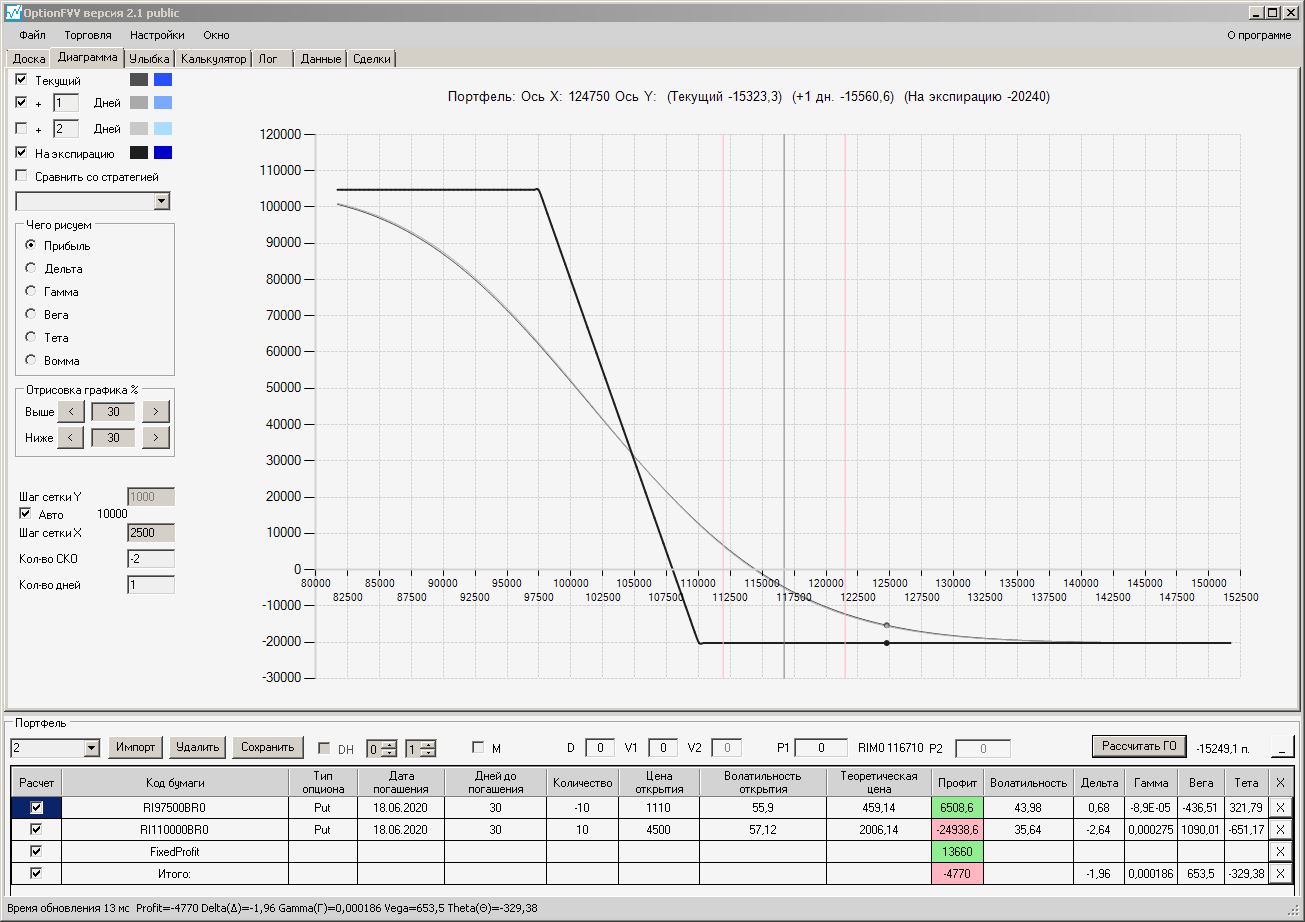Open the portfolio number dropdown showing 2
The width and height of the screenshot is (1305, 922).
coord(92,747)
